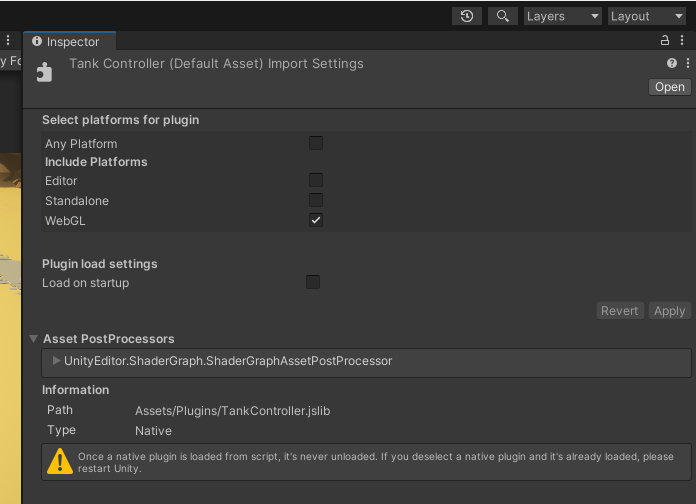This screenshot has height=504, width=696.
Task: Click the yellow warning icon
Action: (59, 461)
